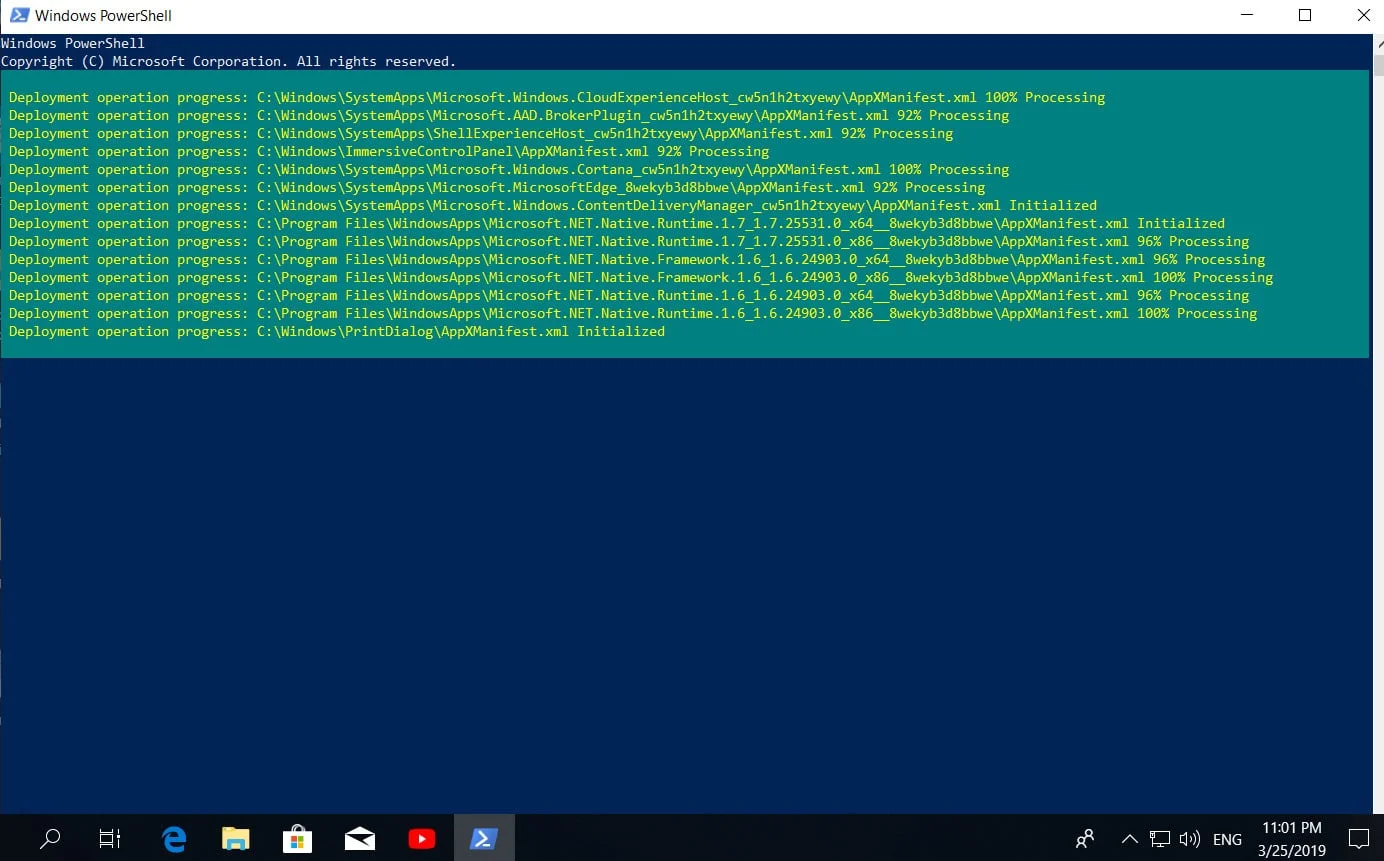This screenshot has width=1384, height=861.
Task: Click the ShellExperienceHost deployment progress line
Action: 481,134
